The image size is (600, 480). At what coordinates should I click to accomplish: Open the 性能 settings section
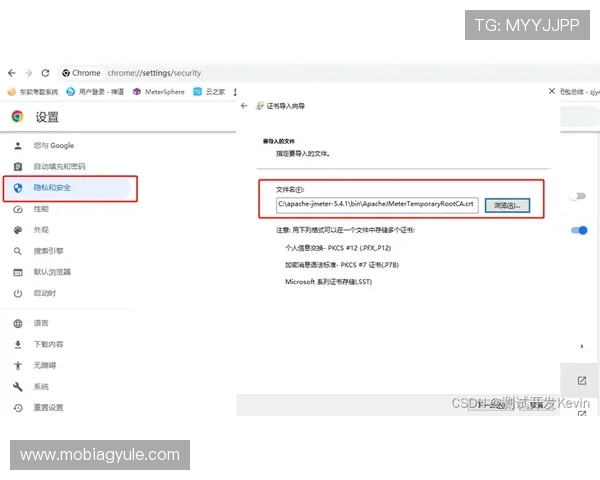pos(41,209)
